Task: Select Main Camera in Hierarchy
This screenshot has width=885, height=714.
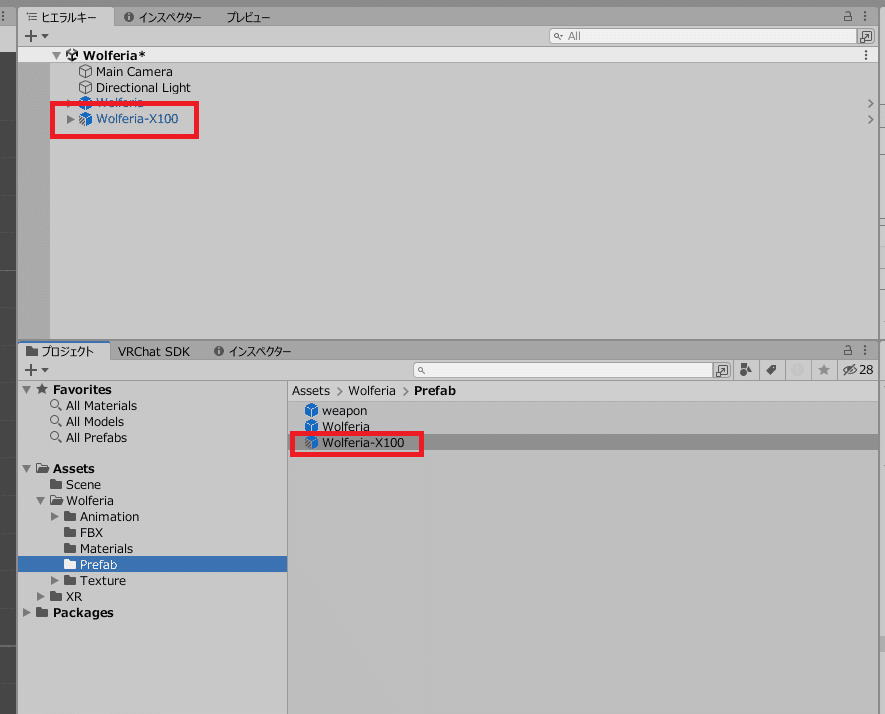Action: coord(134,72)
